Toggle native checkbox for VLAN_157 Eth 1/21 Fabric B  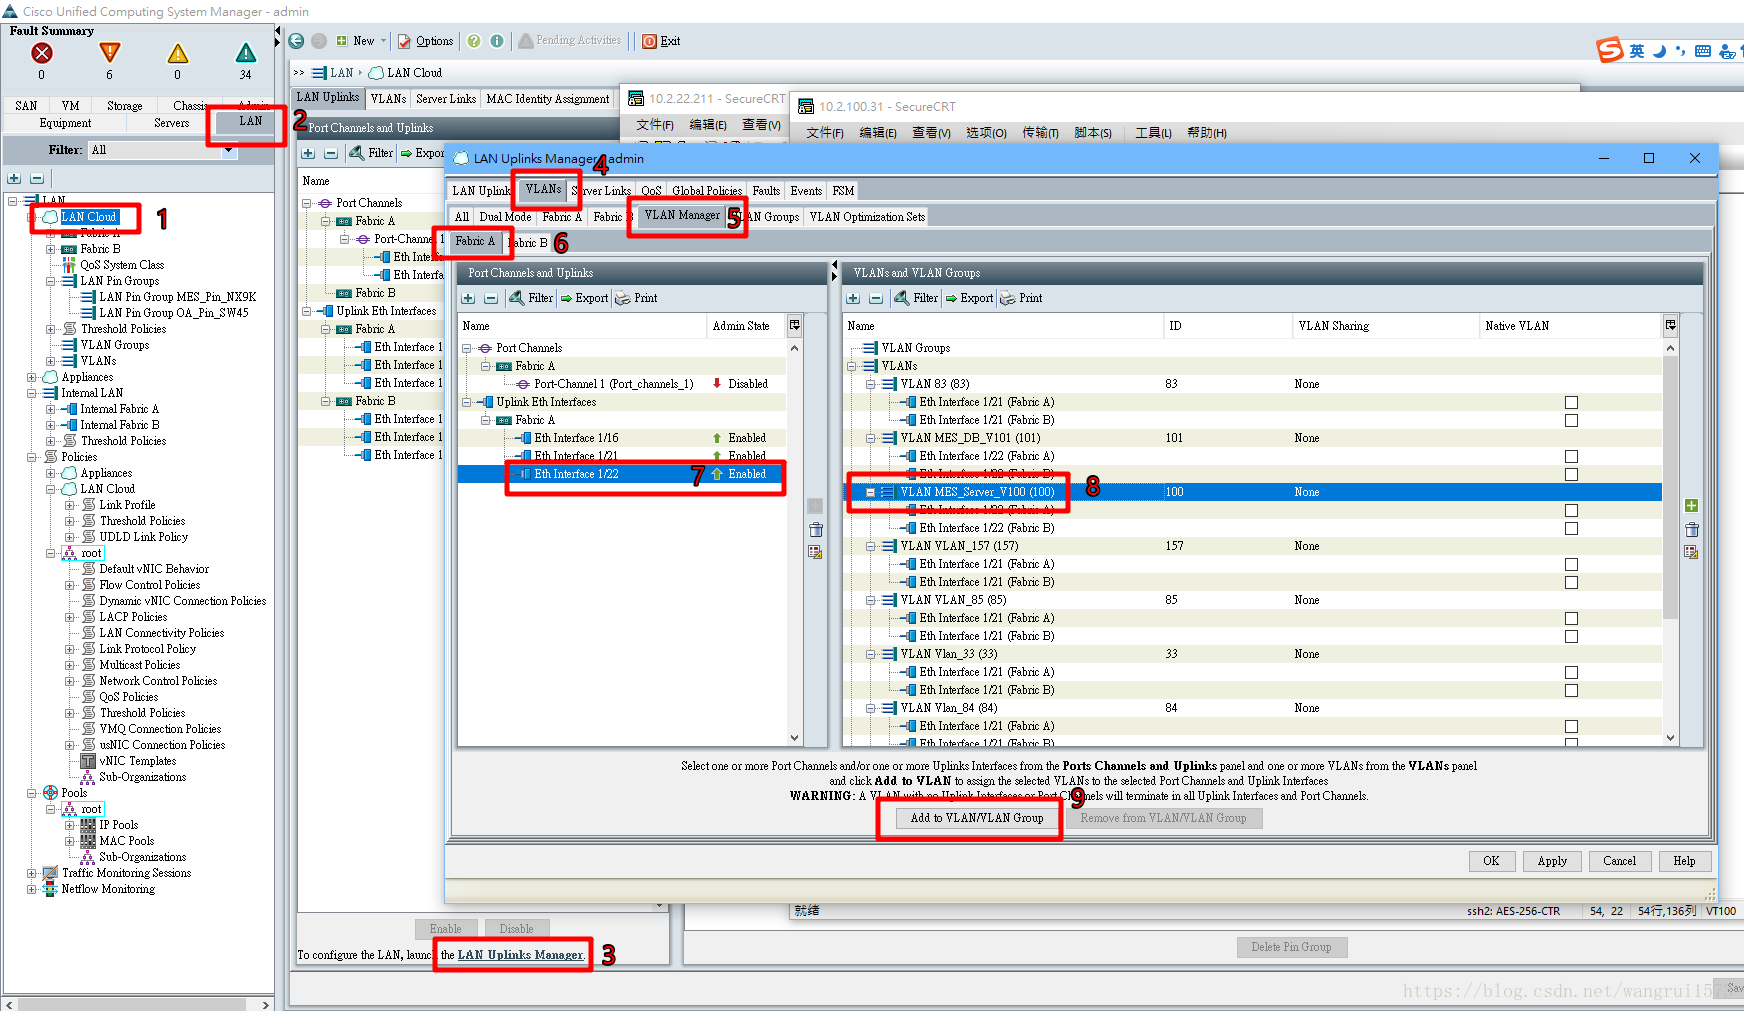coord(1571,582)
